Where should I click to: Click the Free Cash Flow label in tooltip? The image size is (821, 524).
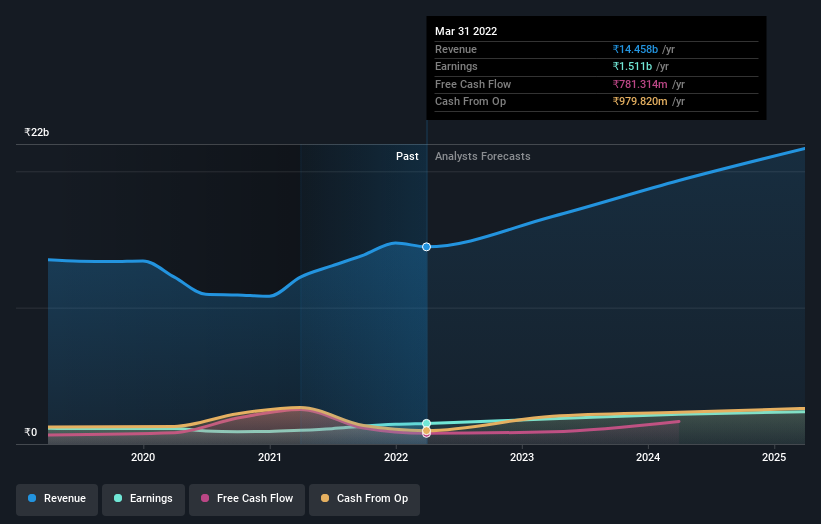473,84
